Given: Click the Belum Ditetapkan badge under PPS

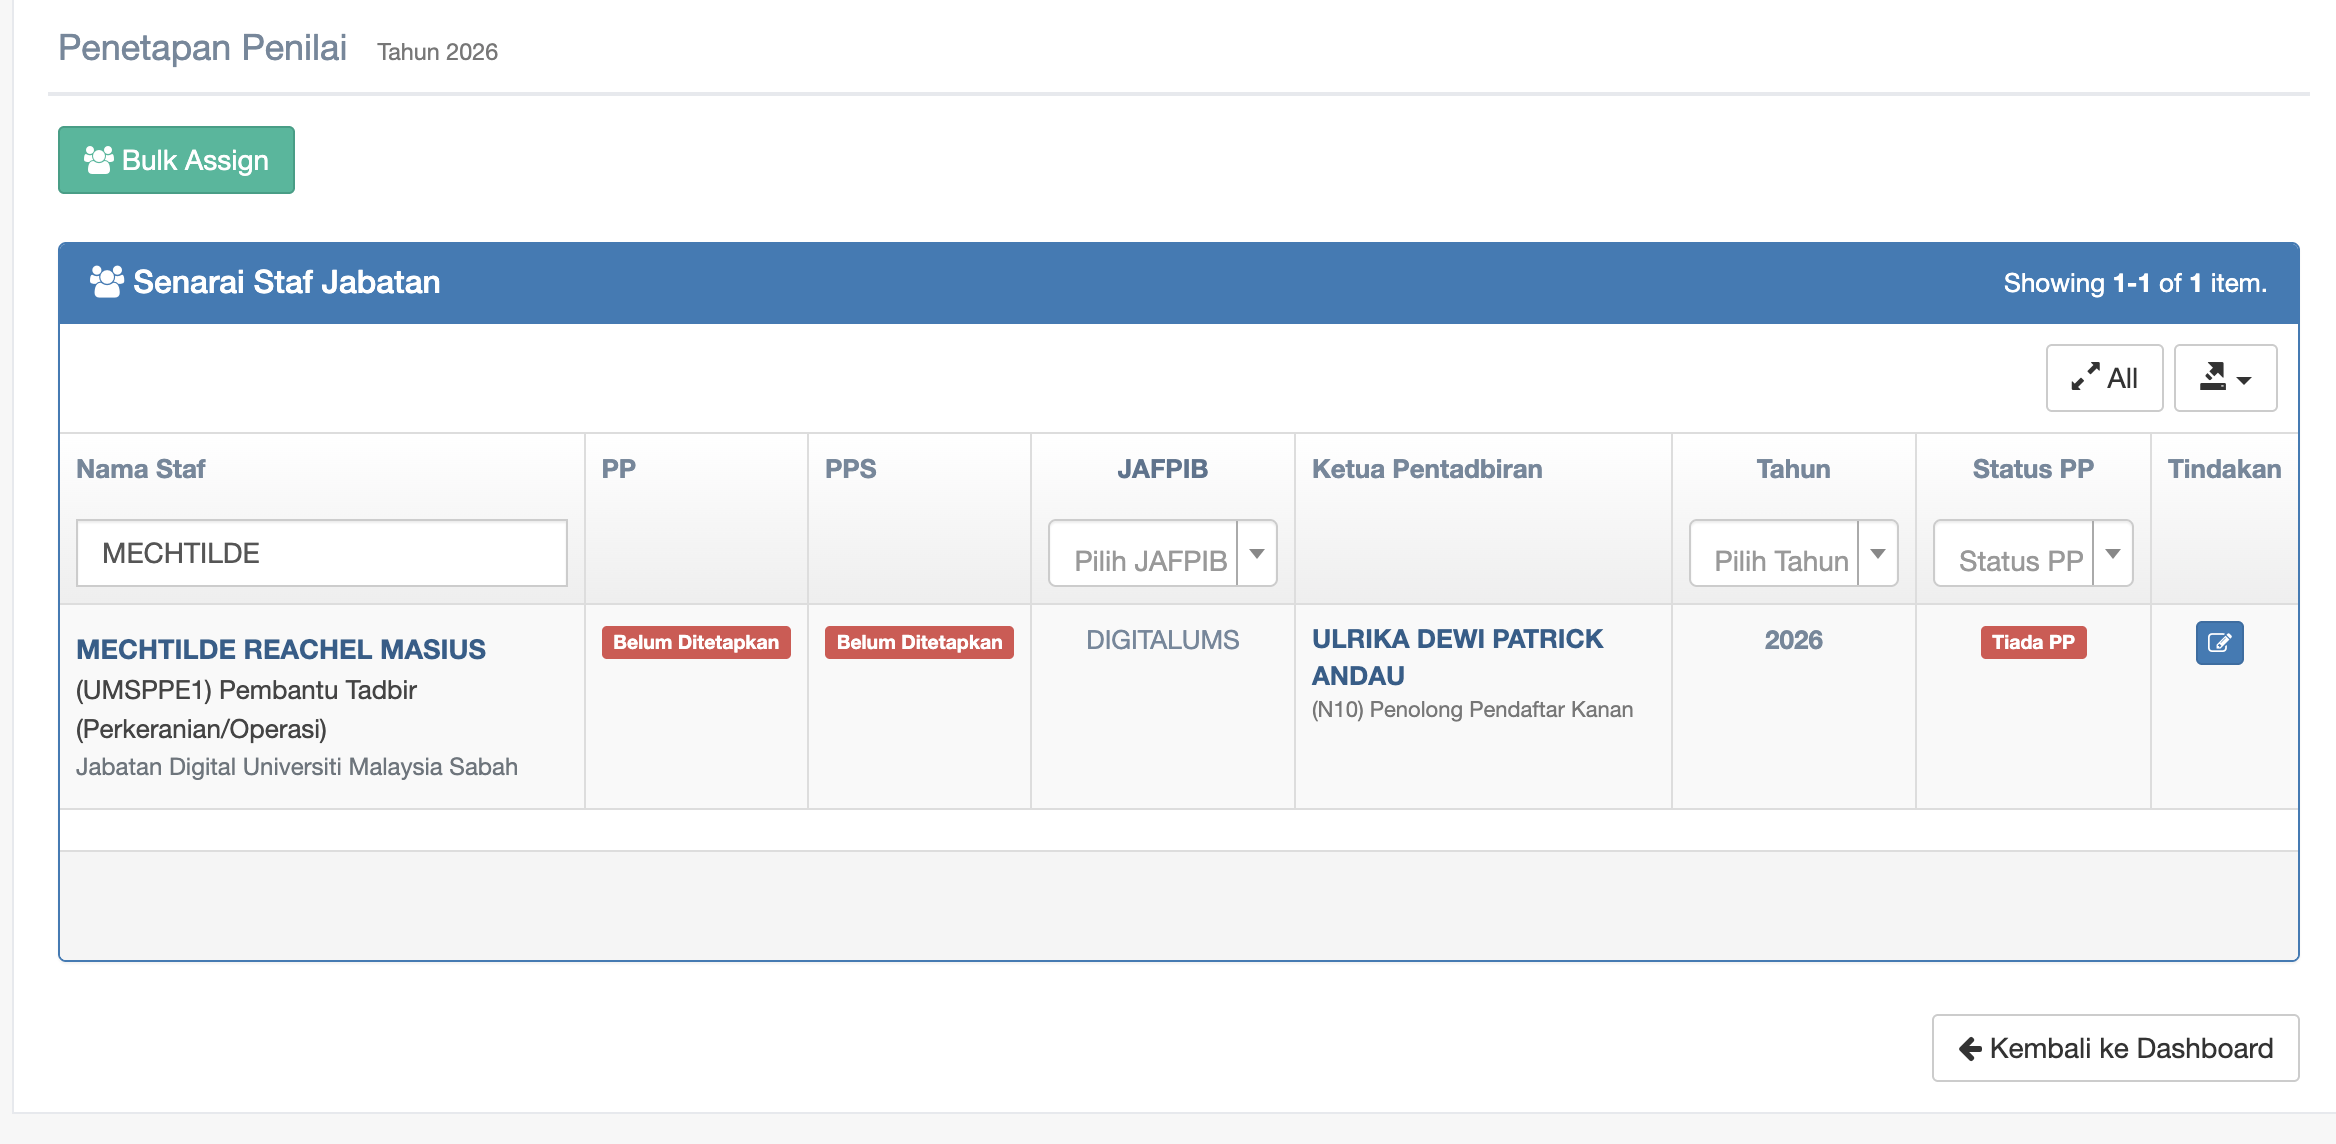Looking at the screenshot, I should pyautogui.click(x=919, y=642).
